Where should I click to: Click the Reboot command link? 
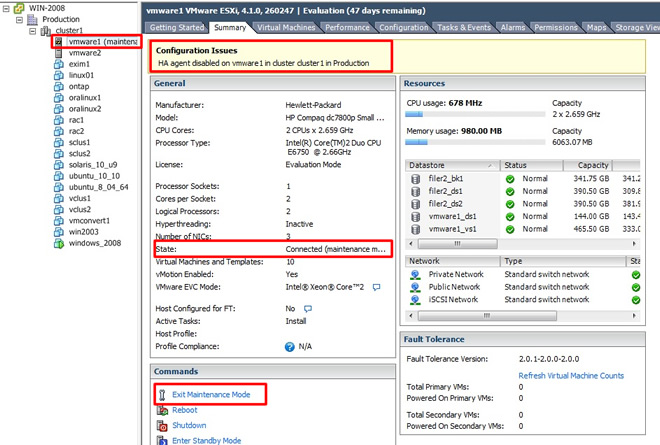point(184,410)
